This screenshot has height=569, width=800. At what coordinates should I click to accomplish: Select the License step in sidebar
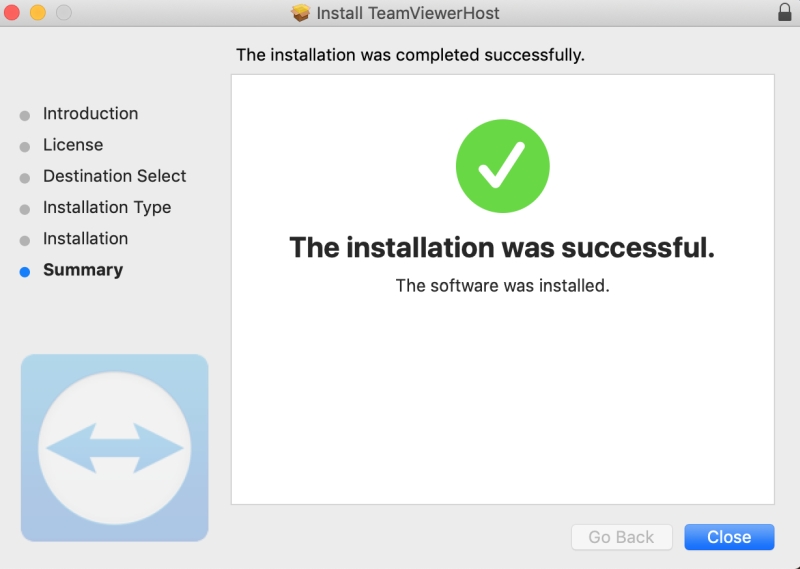click(x=73, y=145)
